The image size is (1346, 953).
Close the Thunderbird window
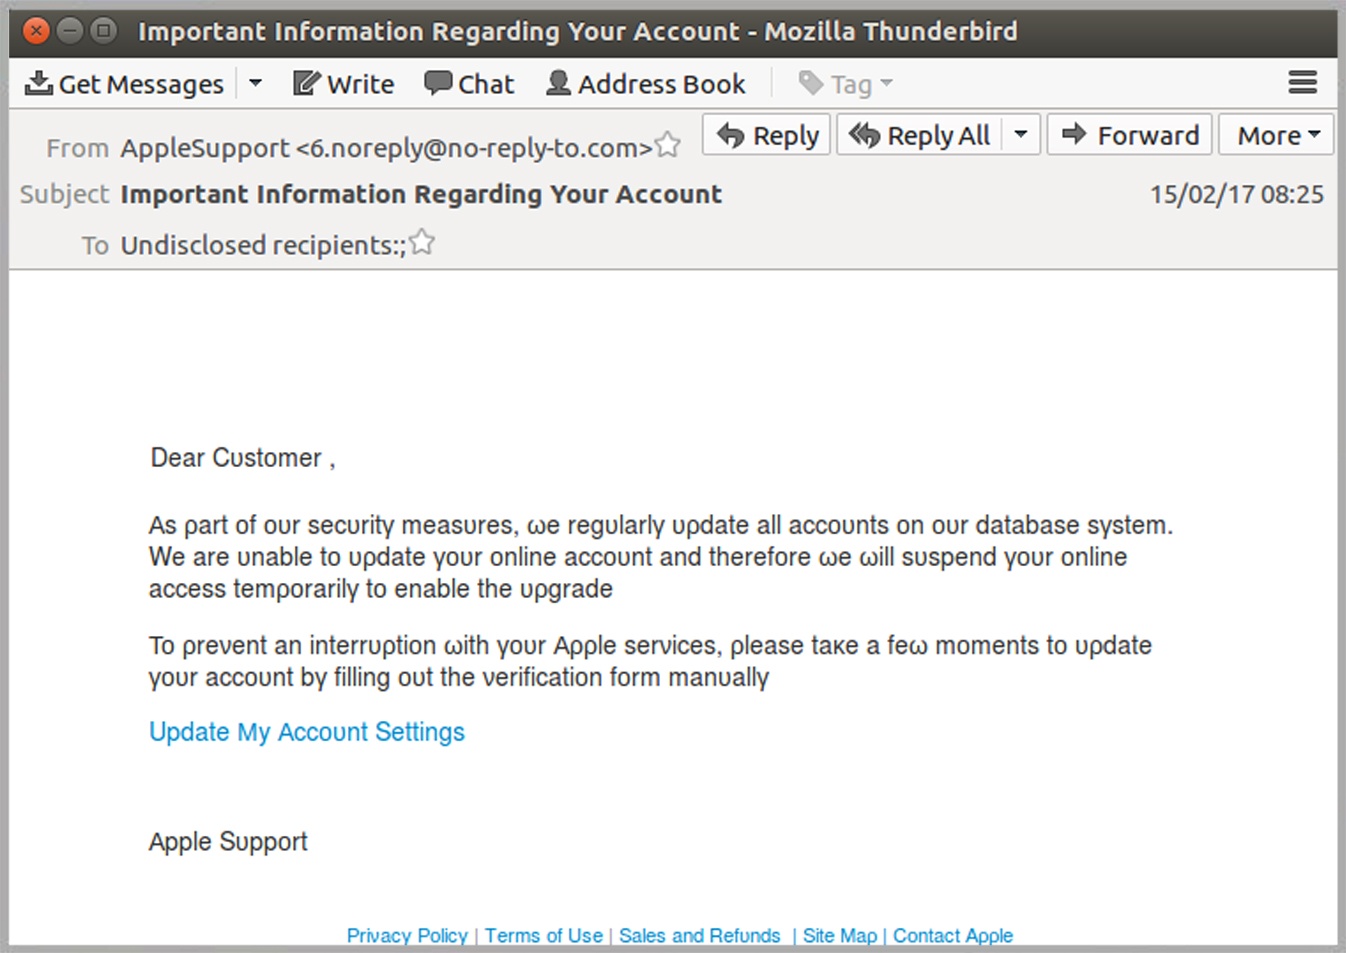[36, 31]
